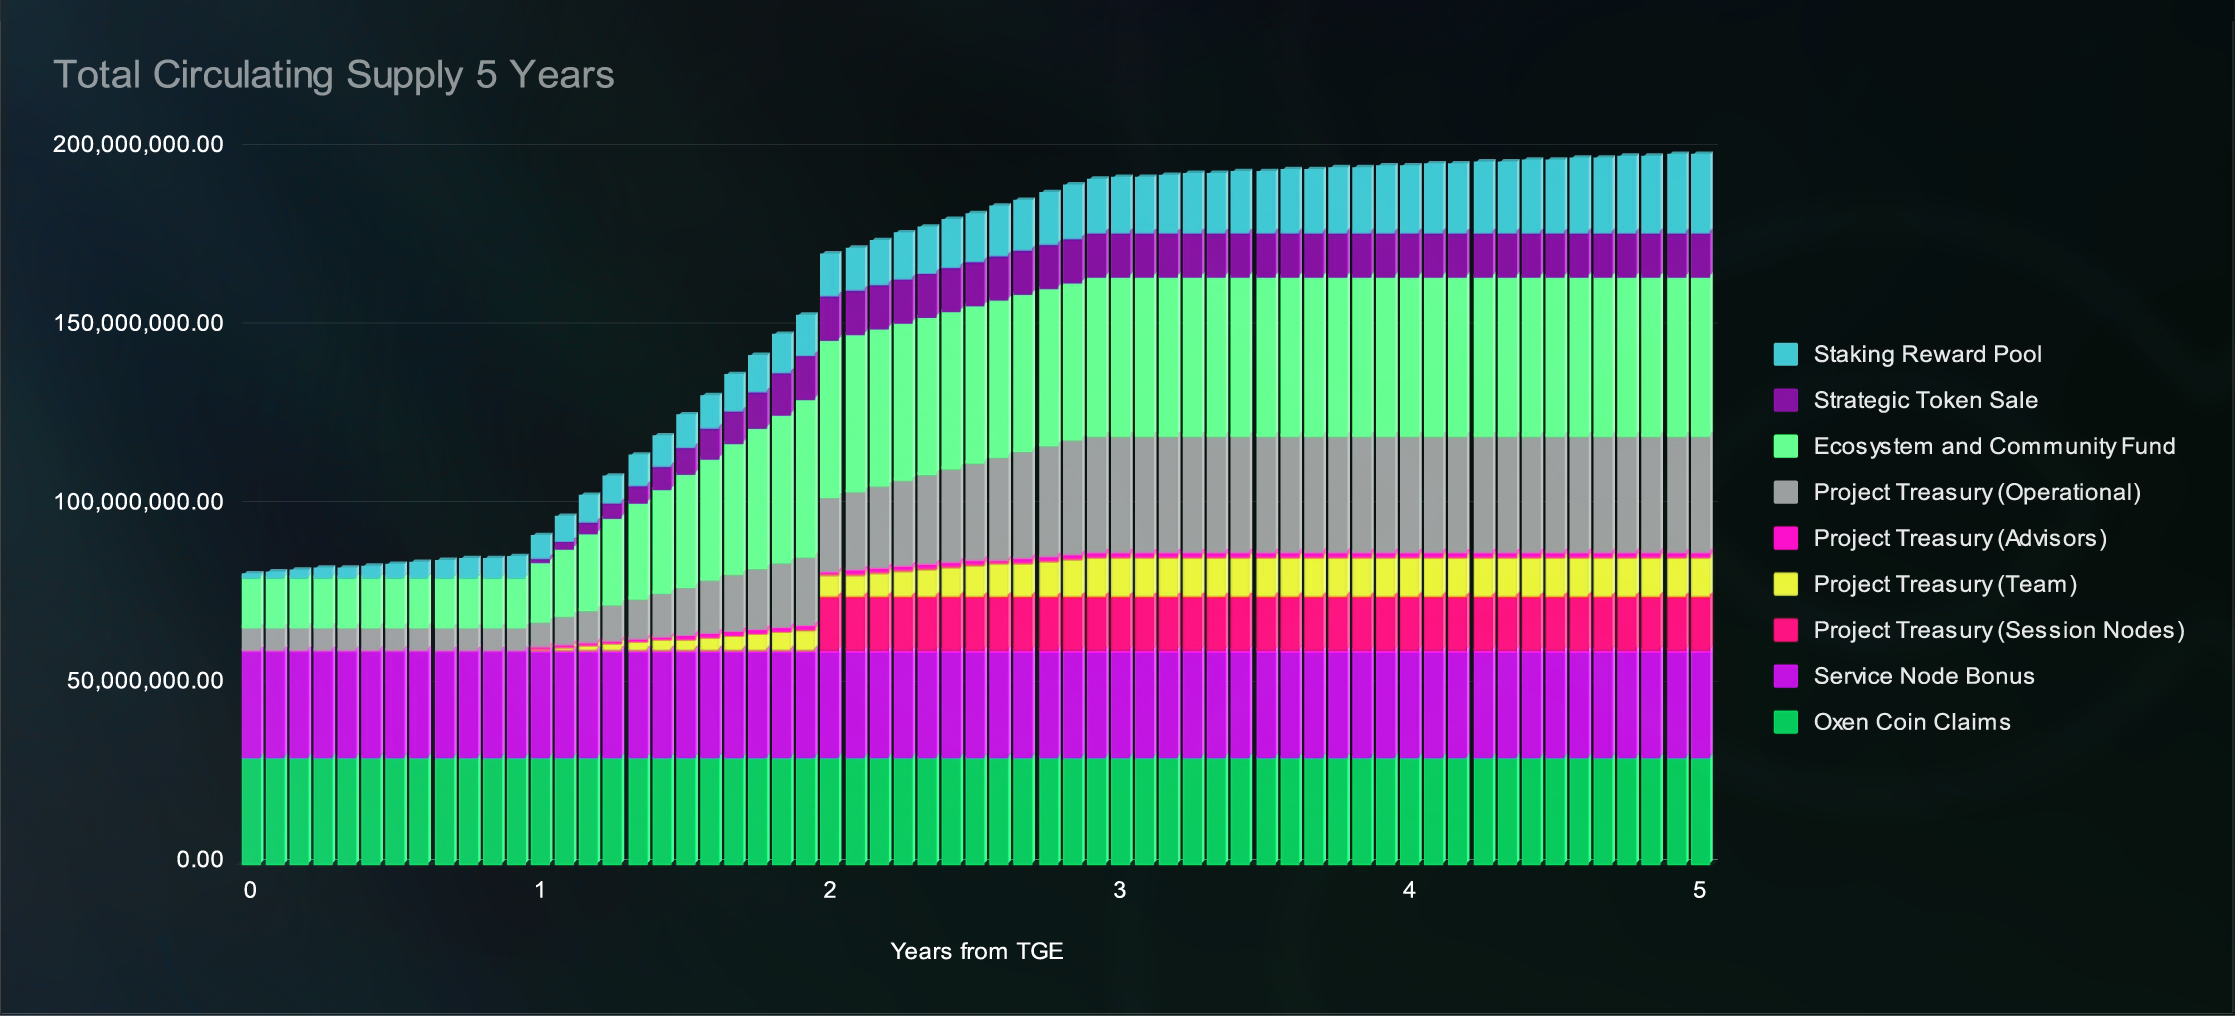Click the x-axis tick label '1'

click(540, 890)
